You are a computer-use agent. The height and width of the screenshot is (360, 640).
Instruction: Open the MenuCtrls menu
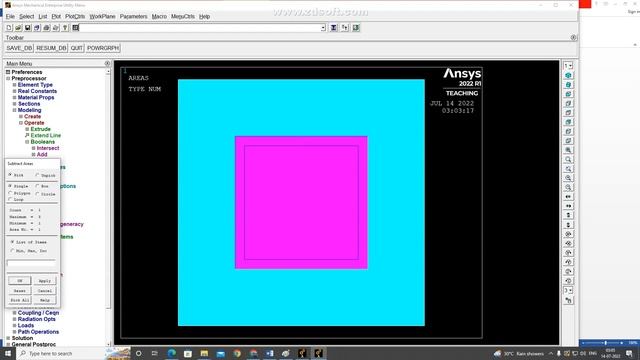(x=183, y=16)
